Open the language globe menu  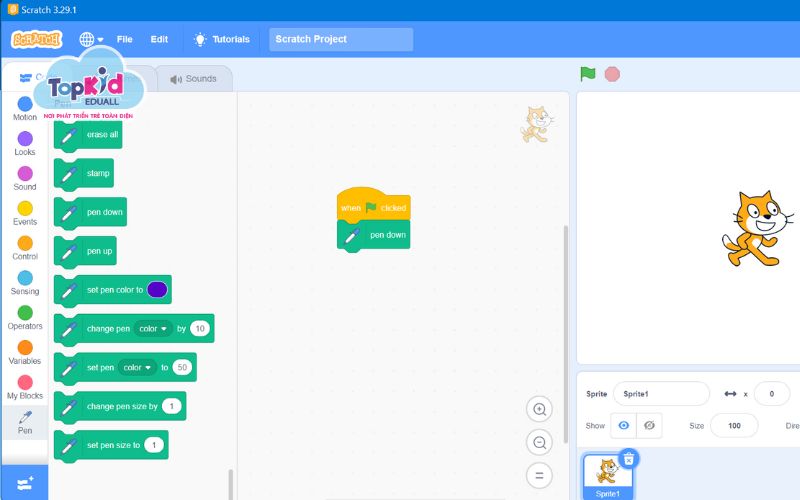pyautogui.click(x=91, y=39)
